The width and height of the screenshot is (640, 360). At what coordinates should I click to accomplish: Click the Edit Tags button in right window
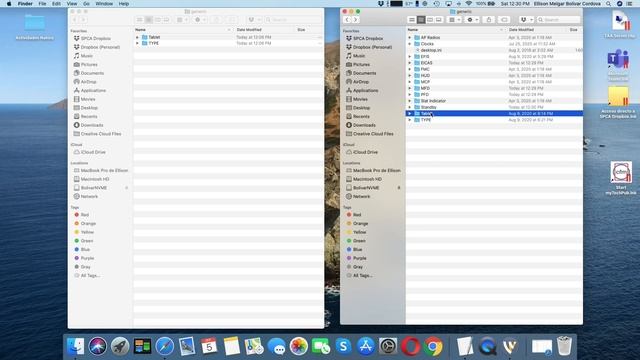point(504,20)
